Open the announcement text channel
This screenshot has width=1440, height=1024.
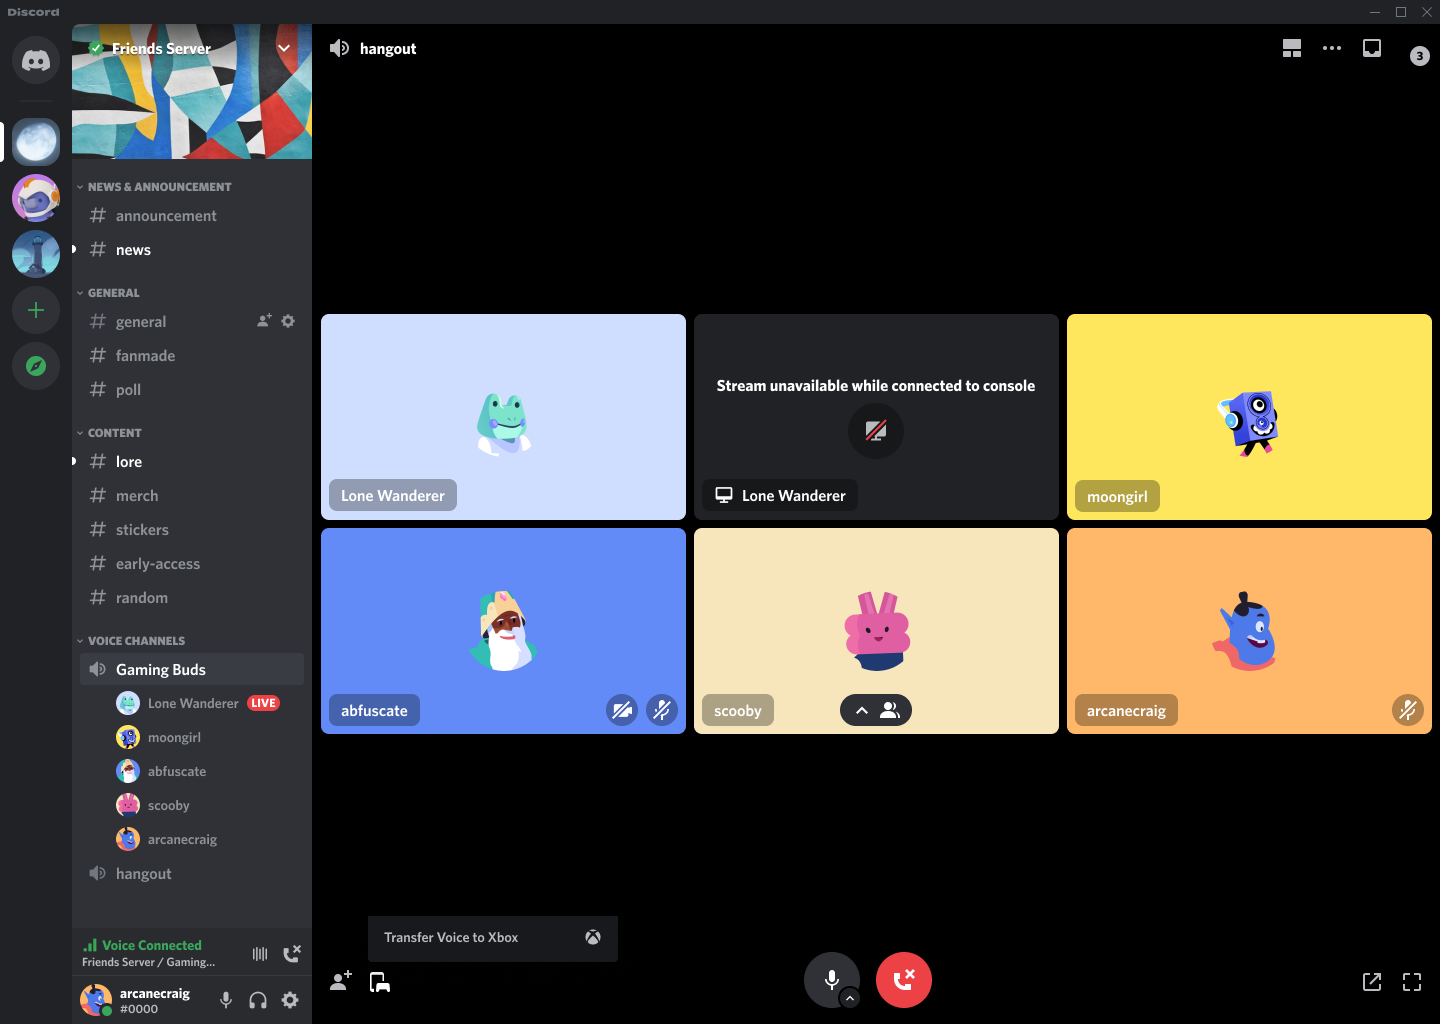click(166, 216)
